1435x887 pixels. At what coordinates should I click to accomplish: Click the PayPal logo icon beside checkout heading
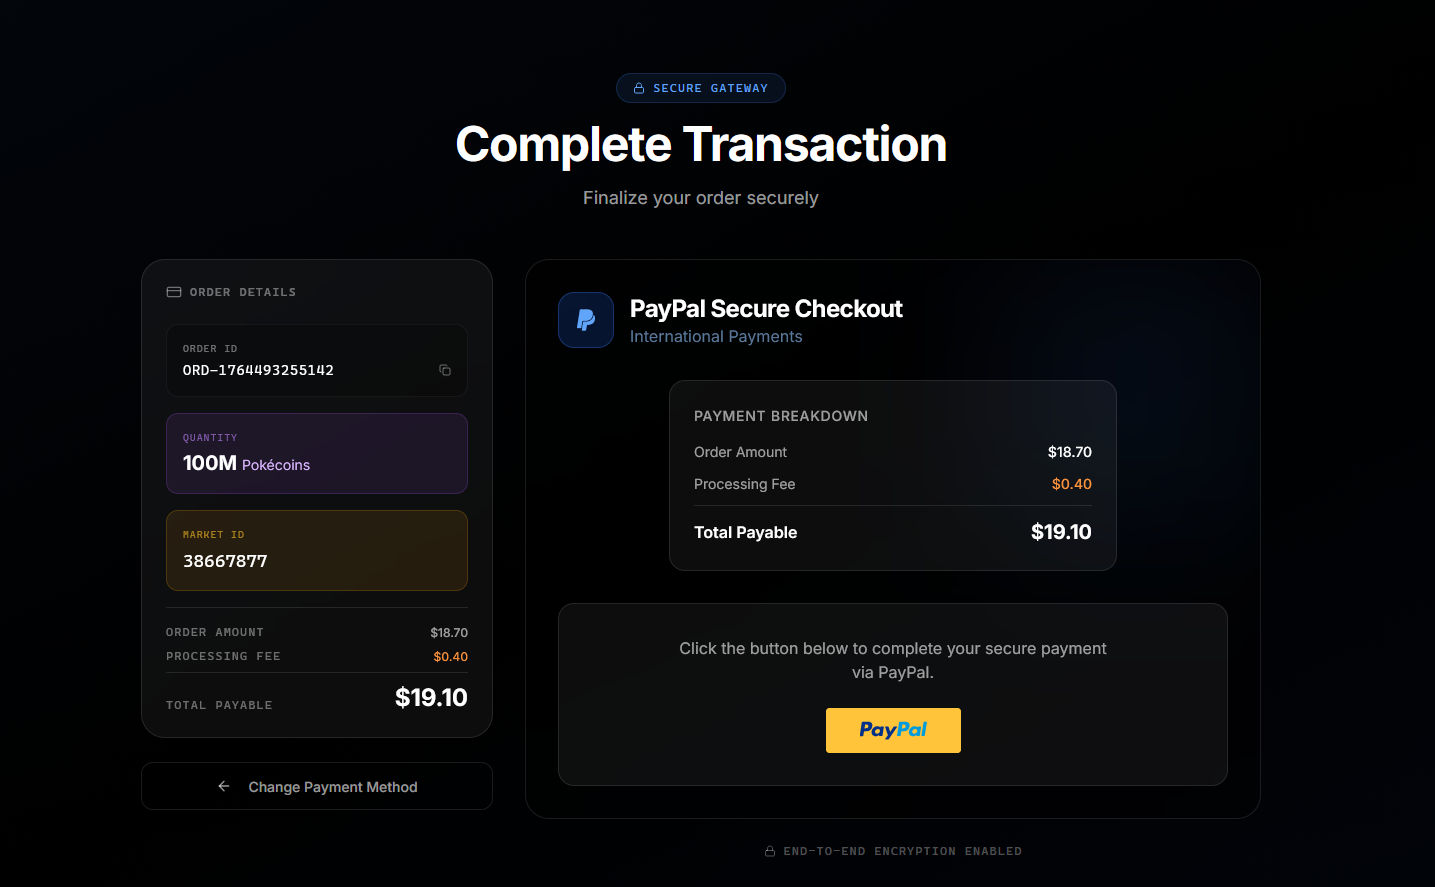(586, 320)
